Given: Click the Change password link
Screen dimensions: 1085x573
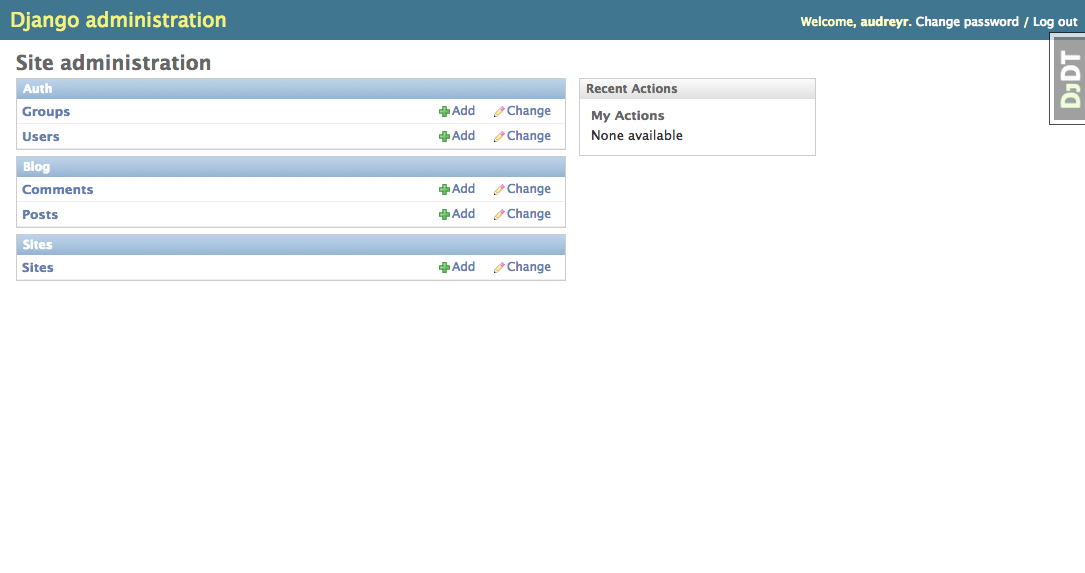Looking at the screenshot, I should pos(967,22).
